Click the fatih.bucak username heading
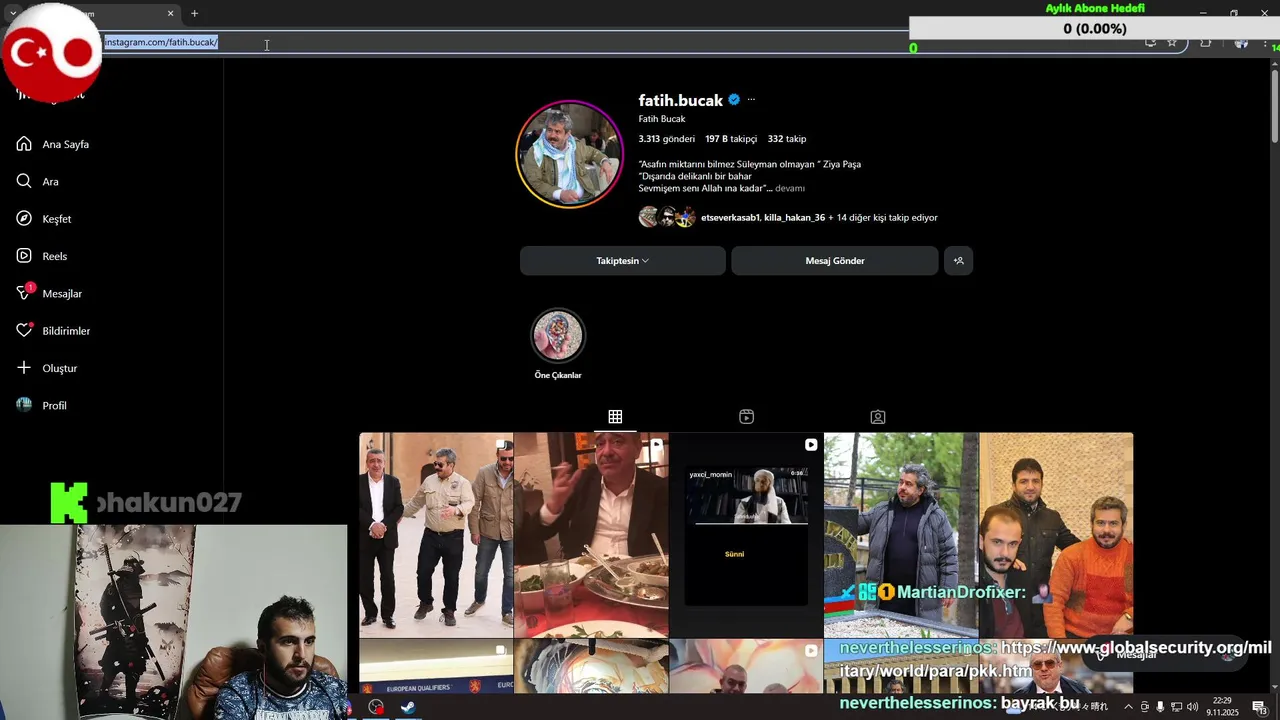 tap(681, 100)
